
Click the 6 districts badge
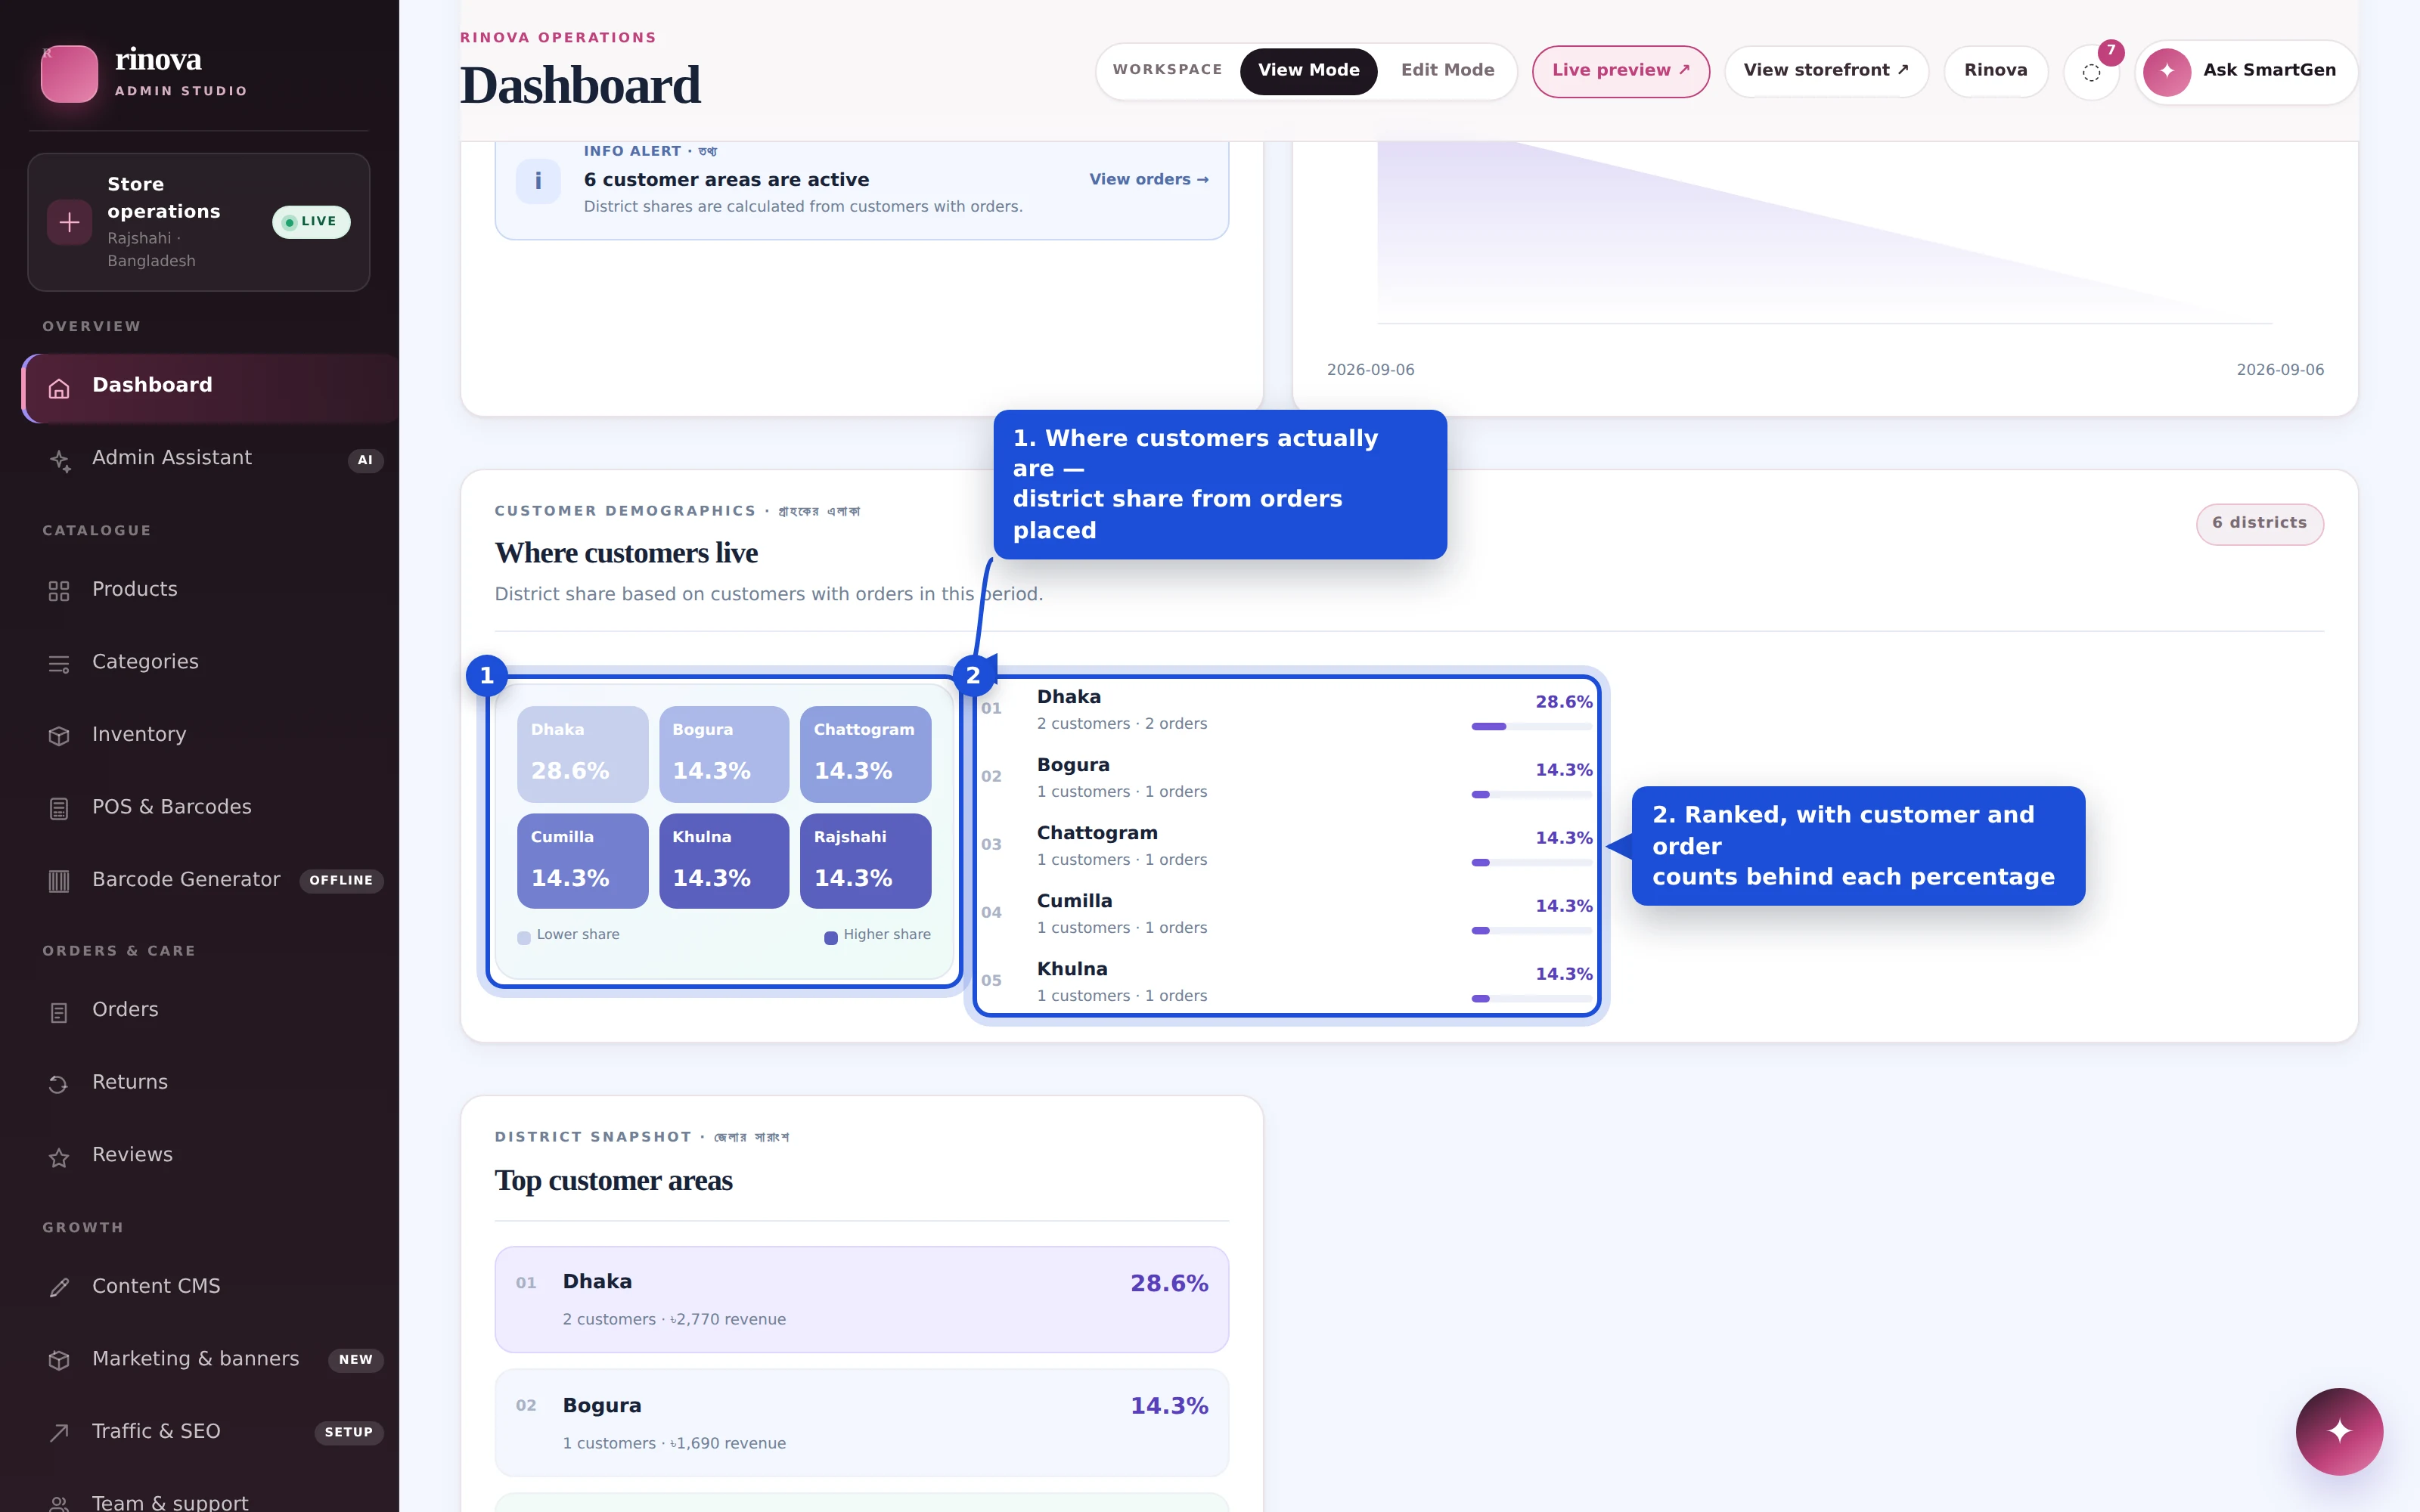[2259, 524]
